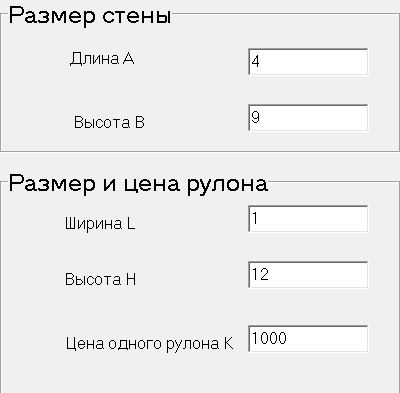Click the field containing value 4
Viewport: 400px width, 393px height.
coord(308,62)
